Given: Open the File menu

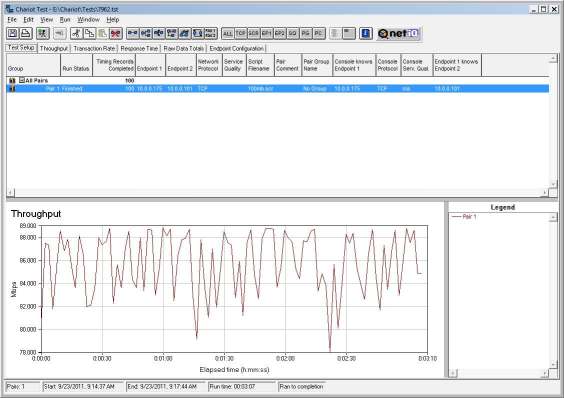Looking at the screenshot, I should click(12, 19).
